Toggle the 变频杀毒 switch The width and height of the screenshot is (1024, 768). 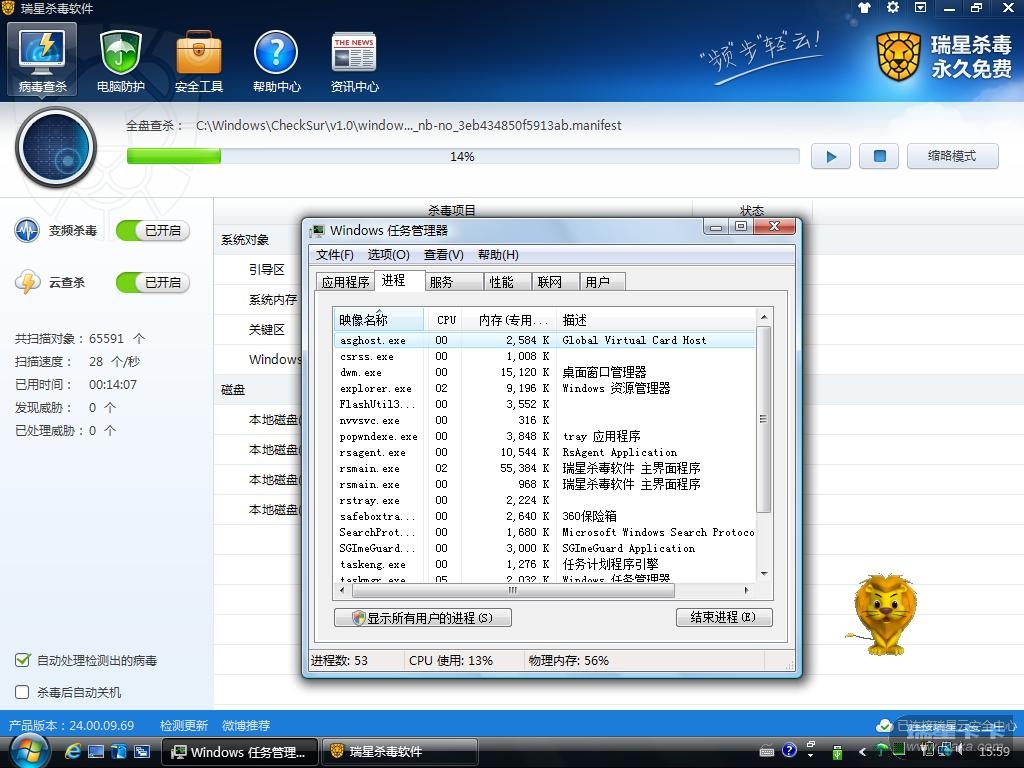[152, 231]
